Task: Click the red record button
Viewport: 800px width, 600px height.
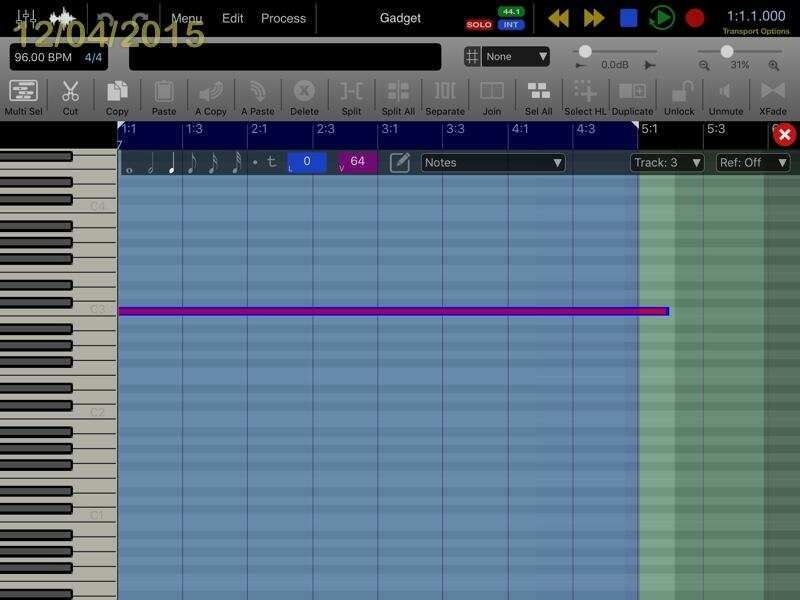Action: [694, 18]
